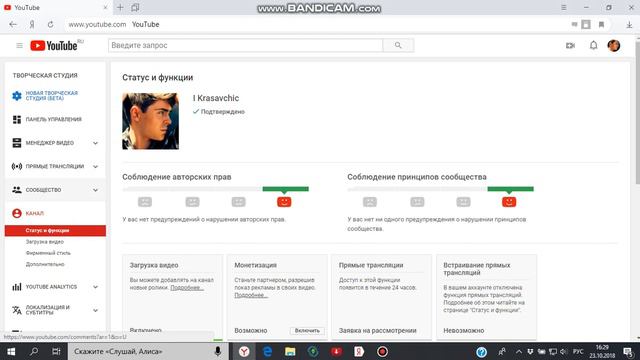This screenshot has height=360, width=640.
Task: Open the Подробнее link in Монетизация card
Action: [x=251, y=295]
